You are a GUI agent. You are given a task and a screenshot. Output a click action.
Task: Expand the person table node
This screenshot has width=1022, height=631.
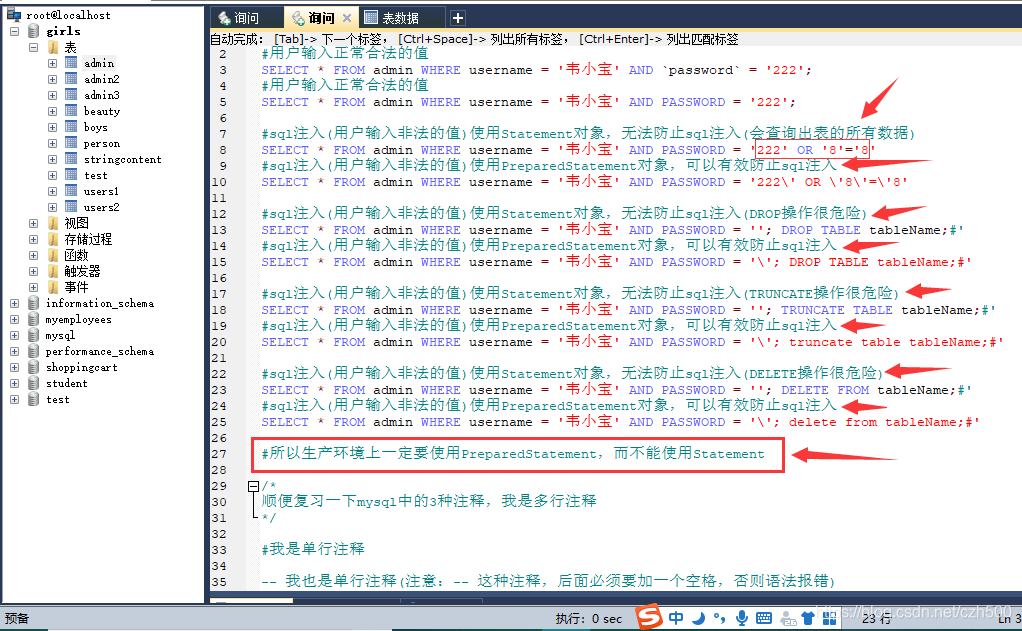pyautogui.click(x=52, y=143)
